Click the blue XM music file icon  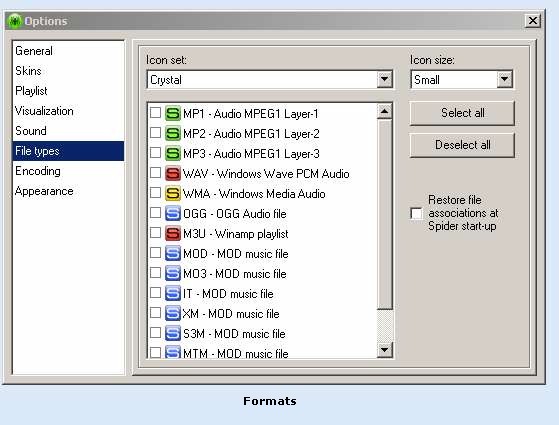point(173,313)
